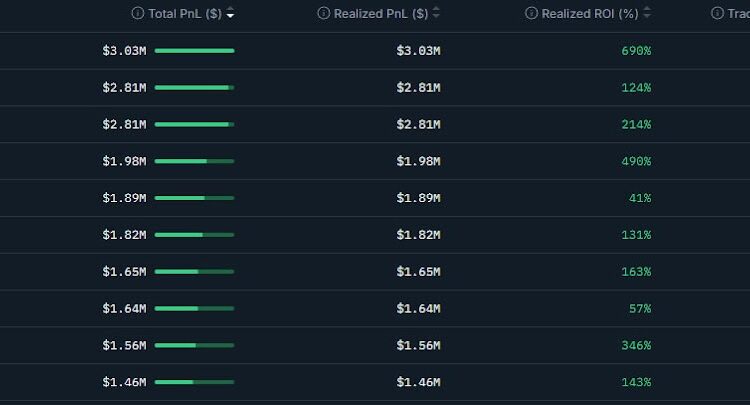Click the PnL bar in the $1.46M row
The image size is (750, 405).
(x=194, y=382)
